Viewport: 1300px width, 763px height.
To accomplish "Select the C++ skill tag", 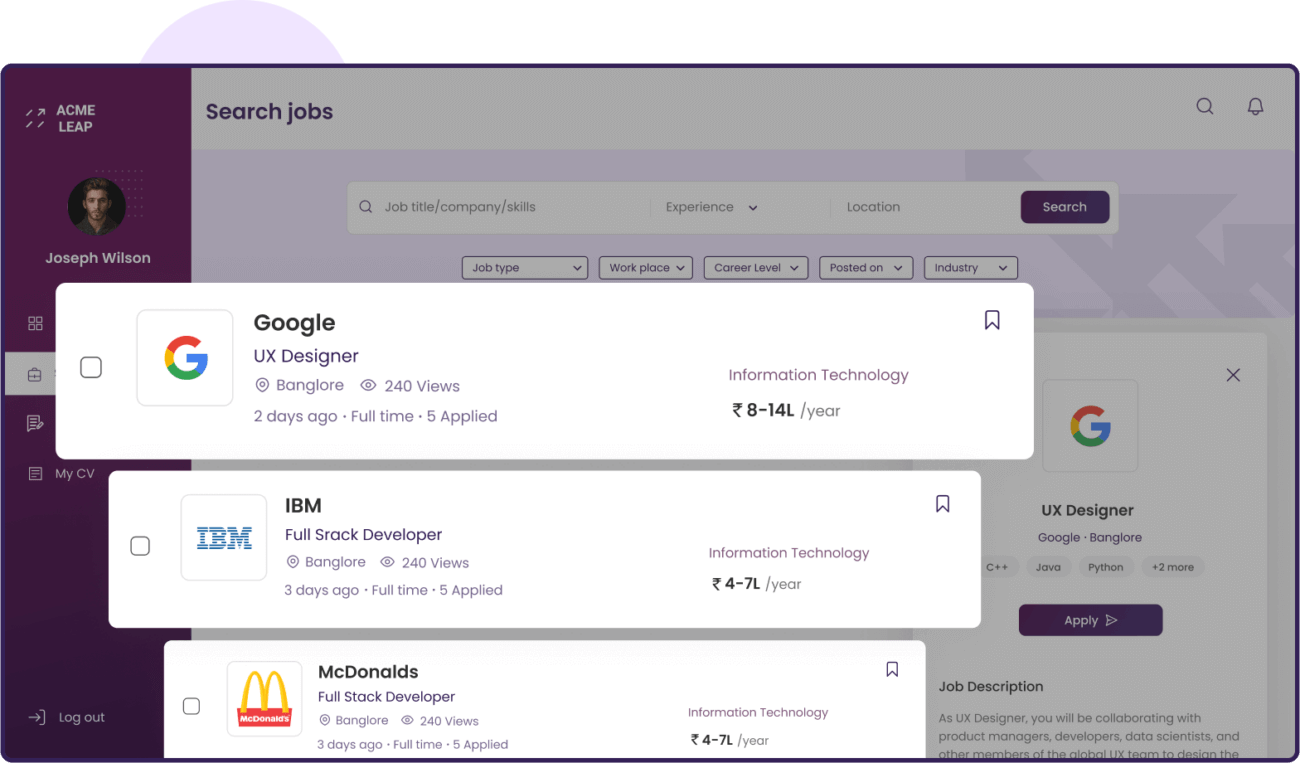I will click(997, 567).
